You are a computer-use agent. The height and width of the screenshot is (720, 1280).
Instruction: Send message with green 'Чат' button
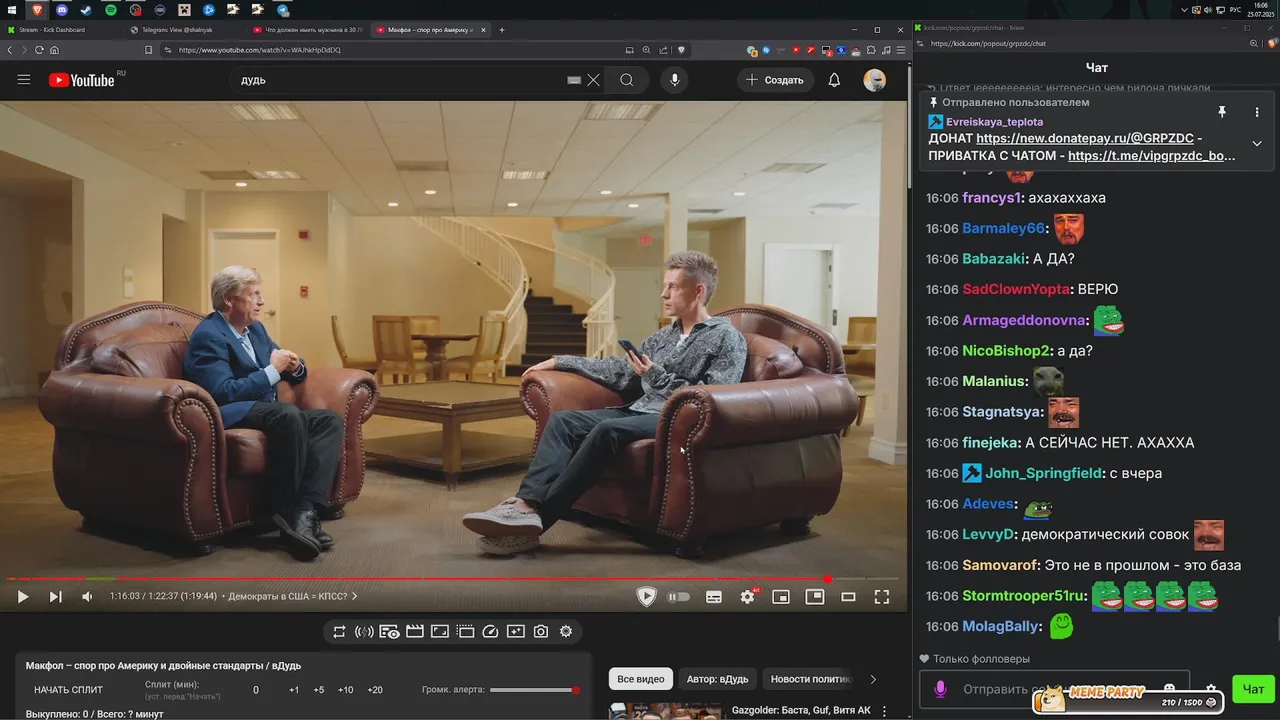coord(1253,689)
